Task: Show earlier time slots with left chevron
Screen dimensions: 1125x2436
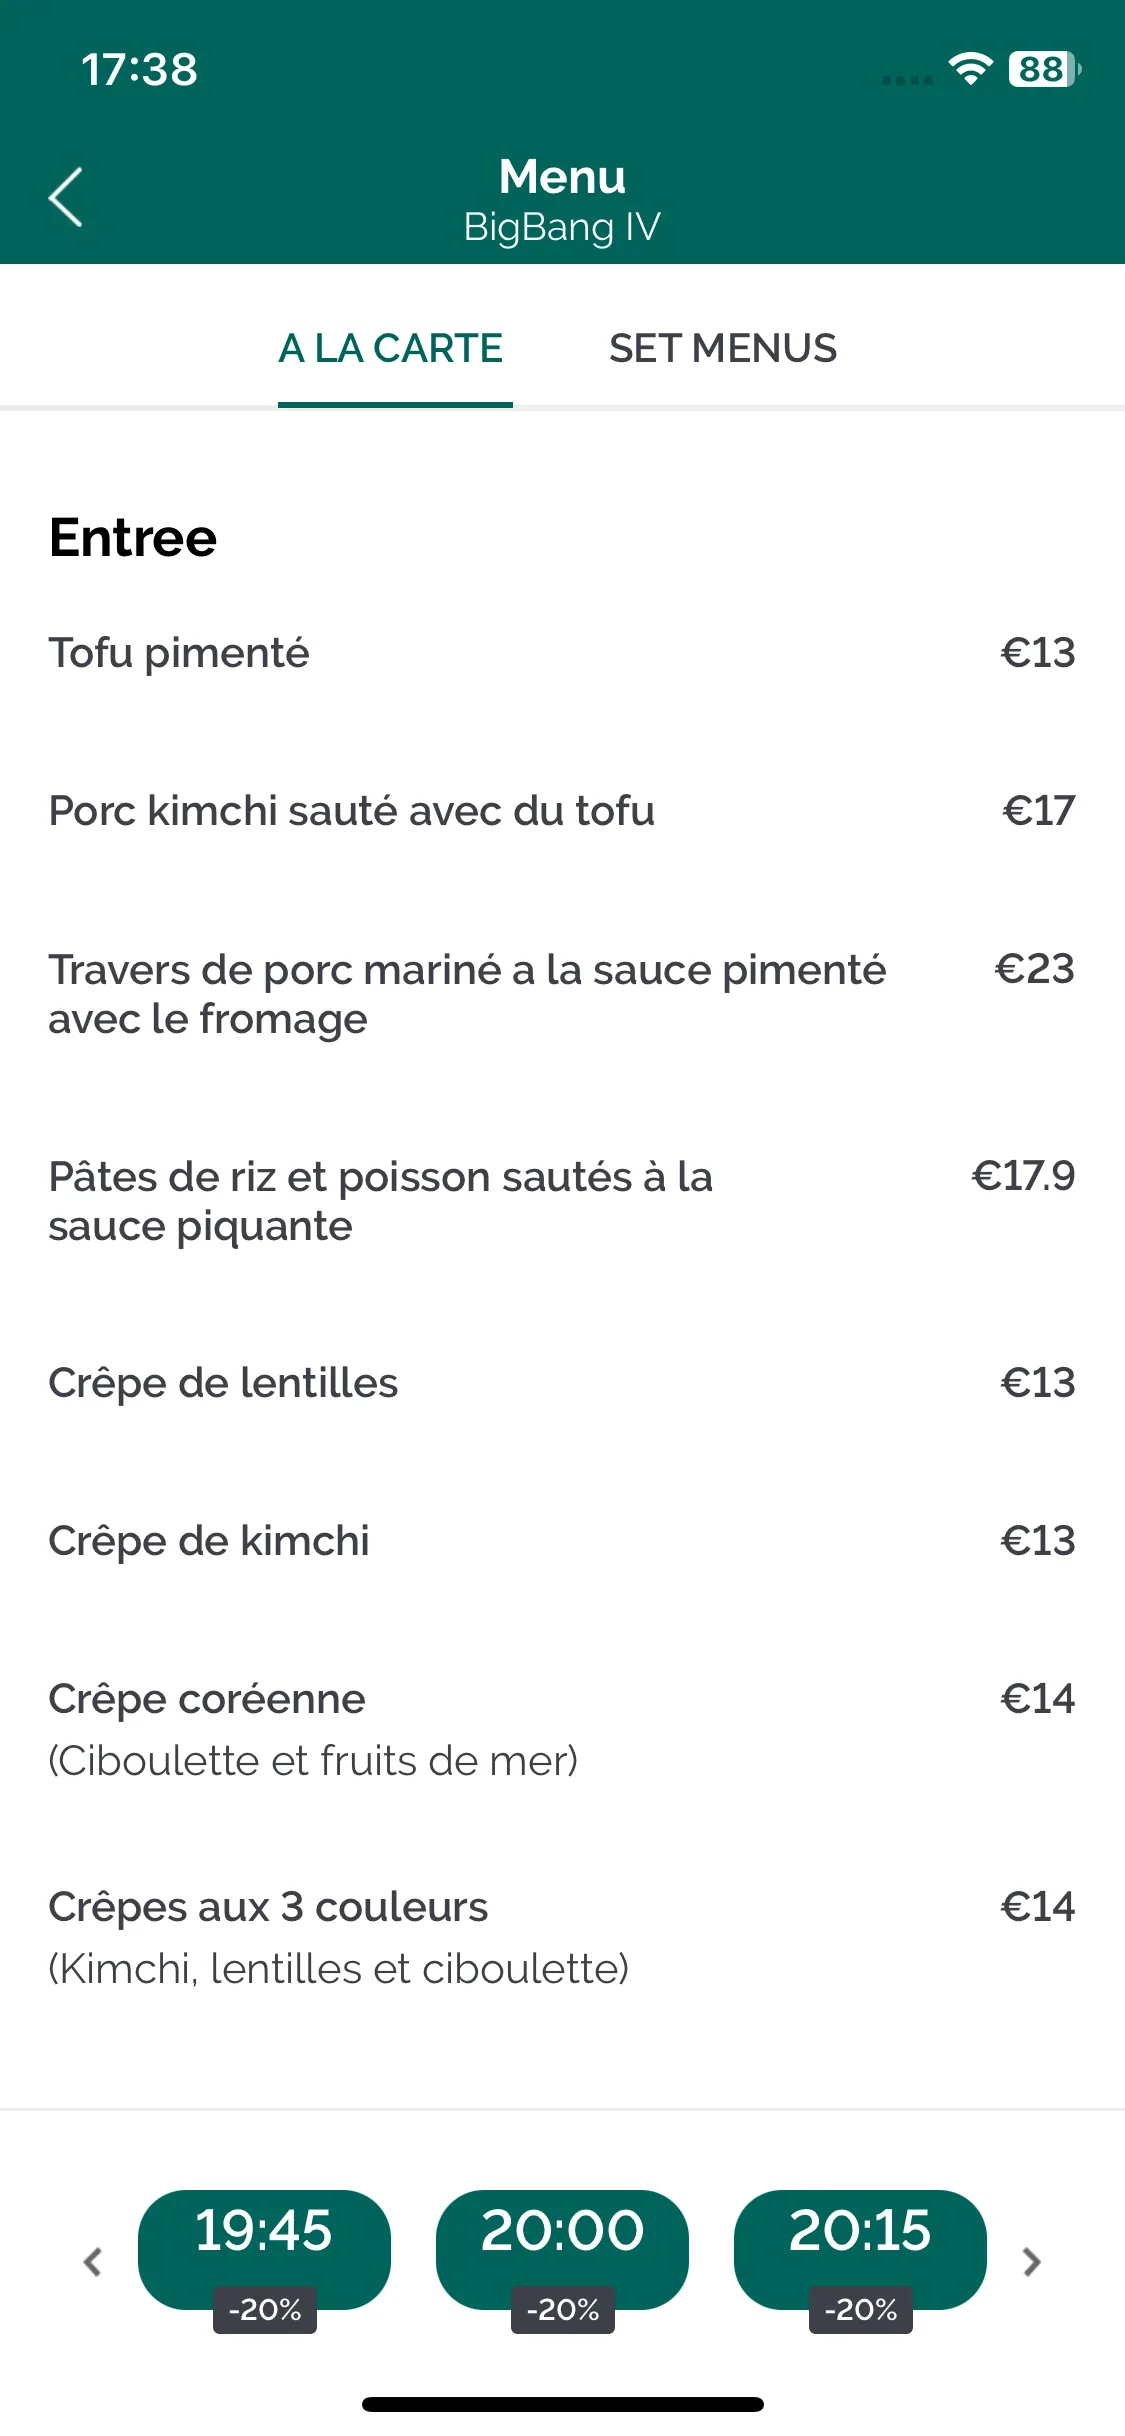Action: 93,2261
